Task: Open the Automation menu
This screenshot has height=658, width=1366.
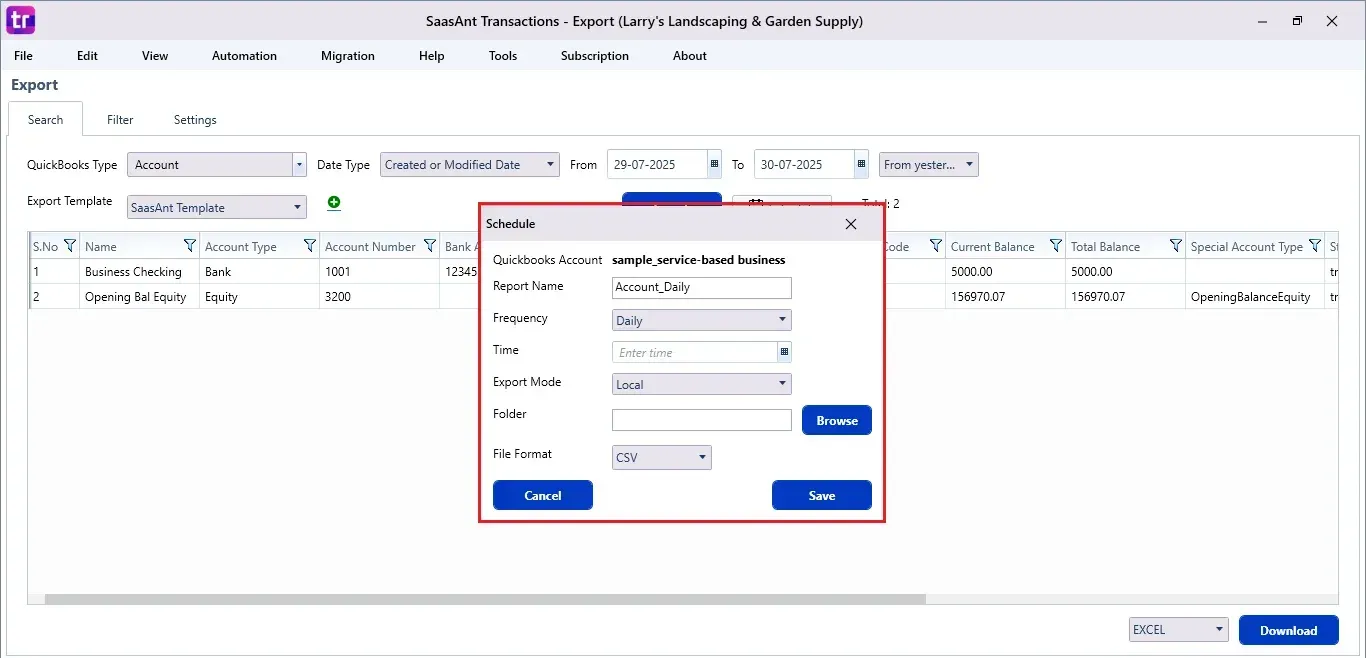Action: point(244,56)
